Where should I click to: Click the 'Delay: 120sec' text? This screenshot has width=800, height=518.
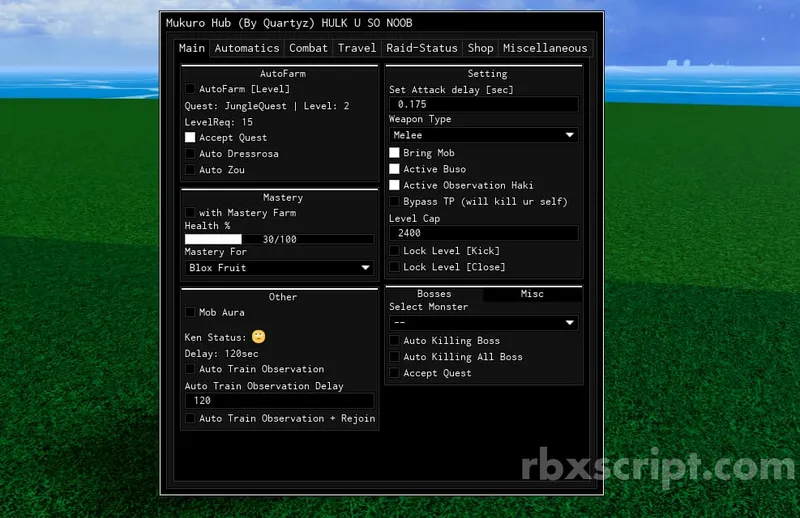(221, 354)
